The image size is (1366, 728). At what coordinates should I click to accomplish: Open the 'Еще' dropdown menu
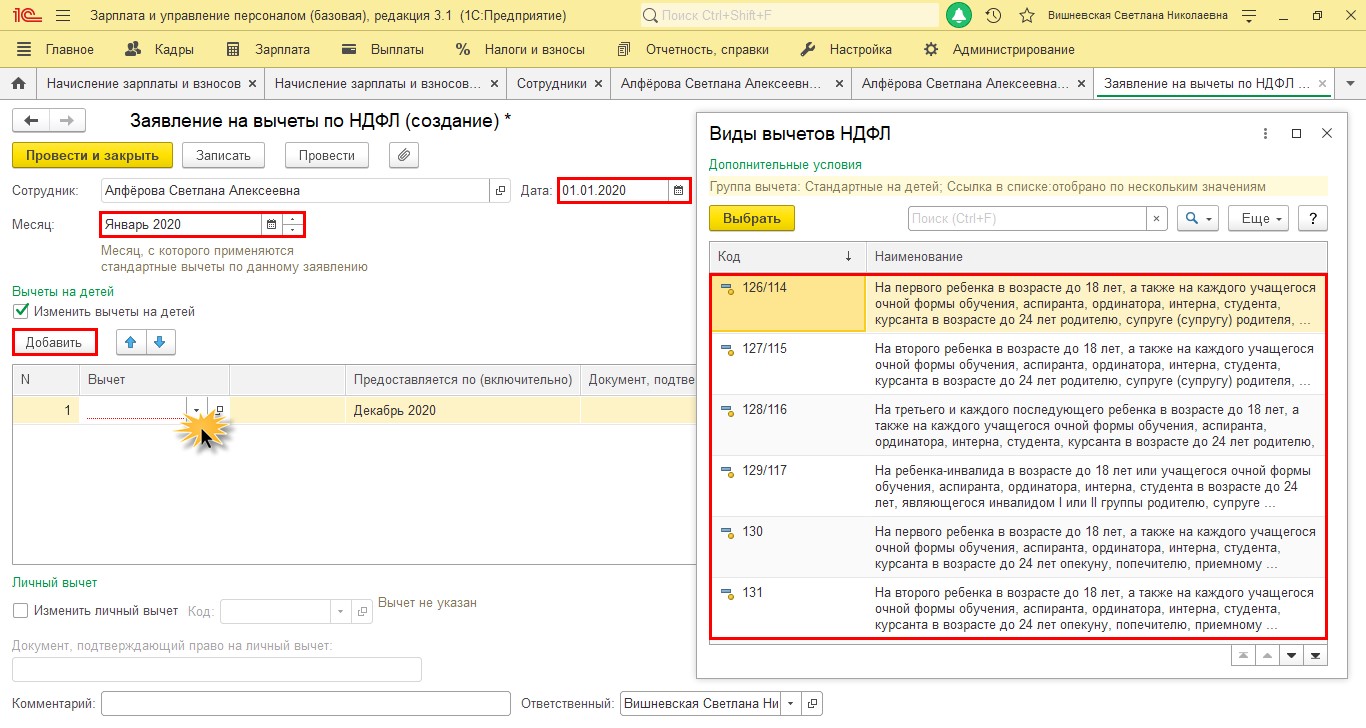(x=1261, y=219)
